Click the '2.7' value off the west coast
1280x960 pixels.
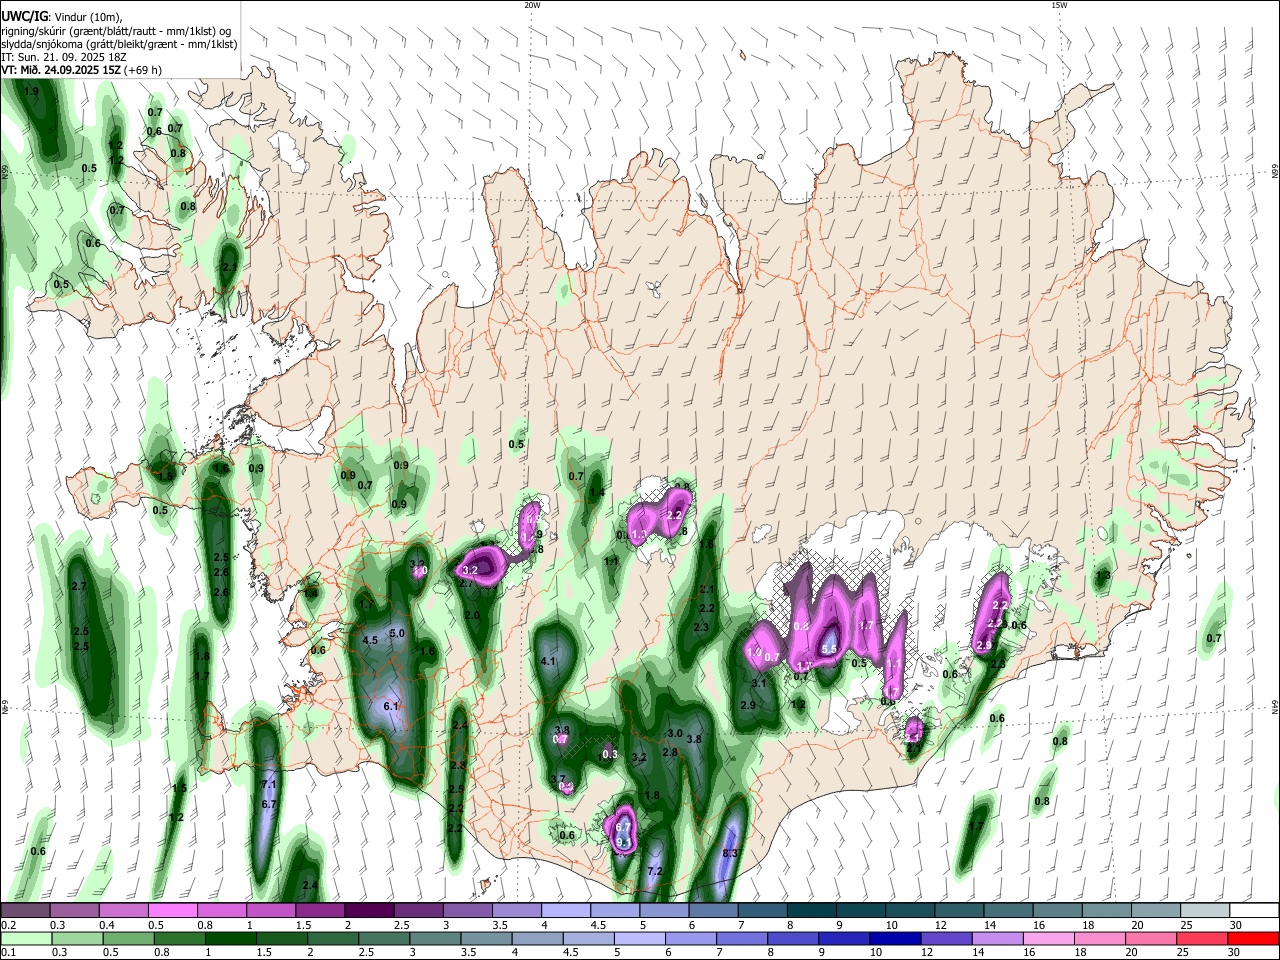[80, 586]
